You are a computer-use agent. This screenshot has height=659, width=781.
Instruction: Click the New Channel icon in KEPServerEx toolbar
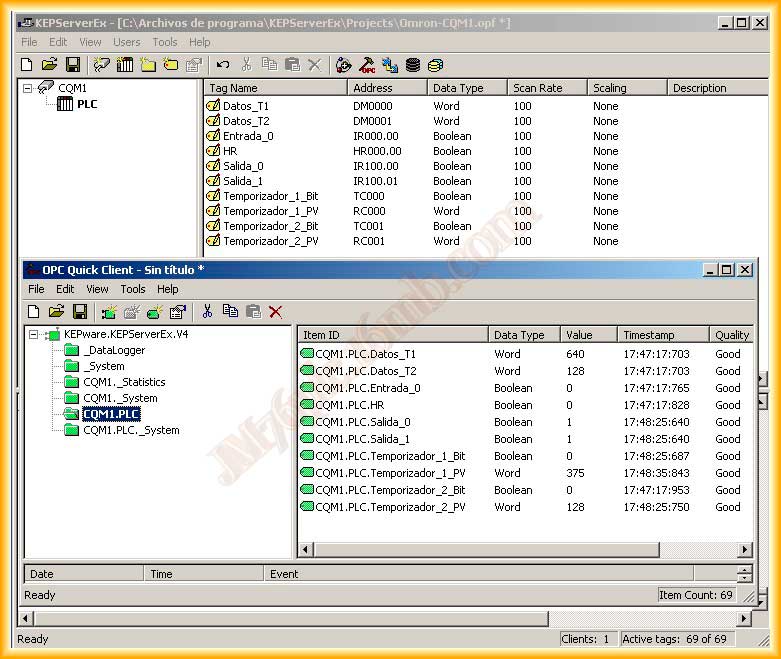click(x=101, y=65)
